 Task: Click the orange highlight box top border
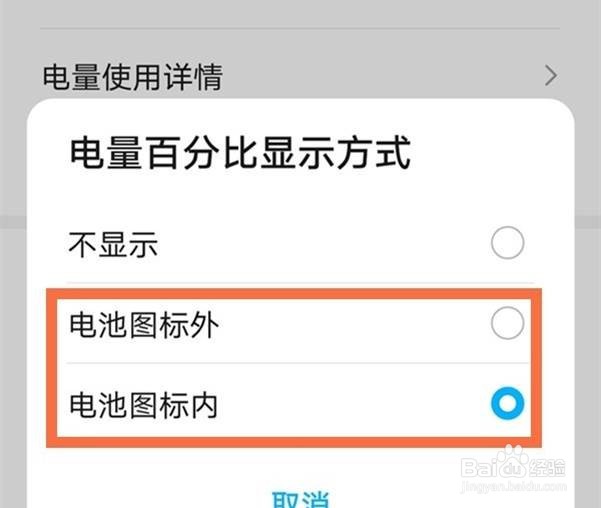[x=294, y=294]
